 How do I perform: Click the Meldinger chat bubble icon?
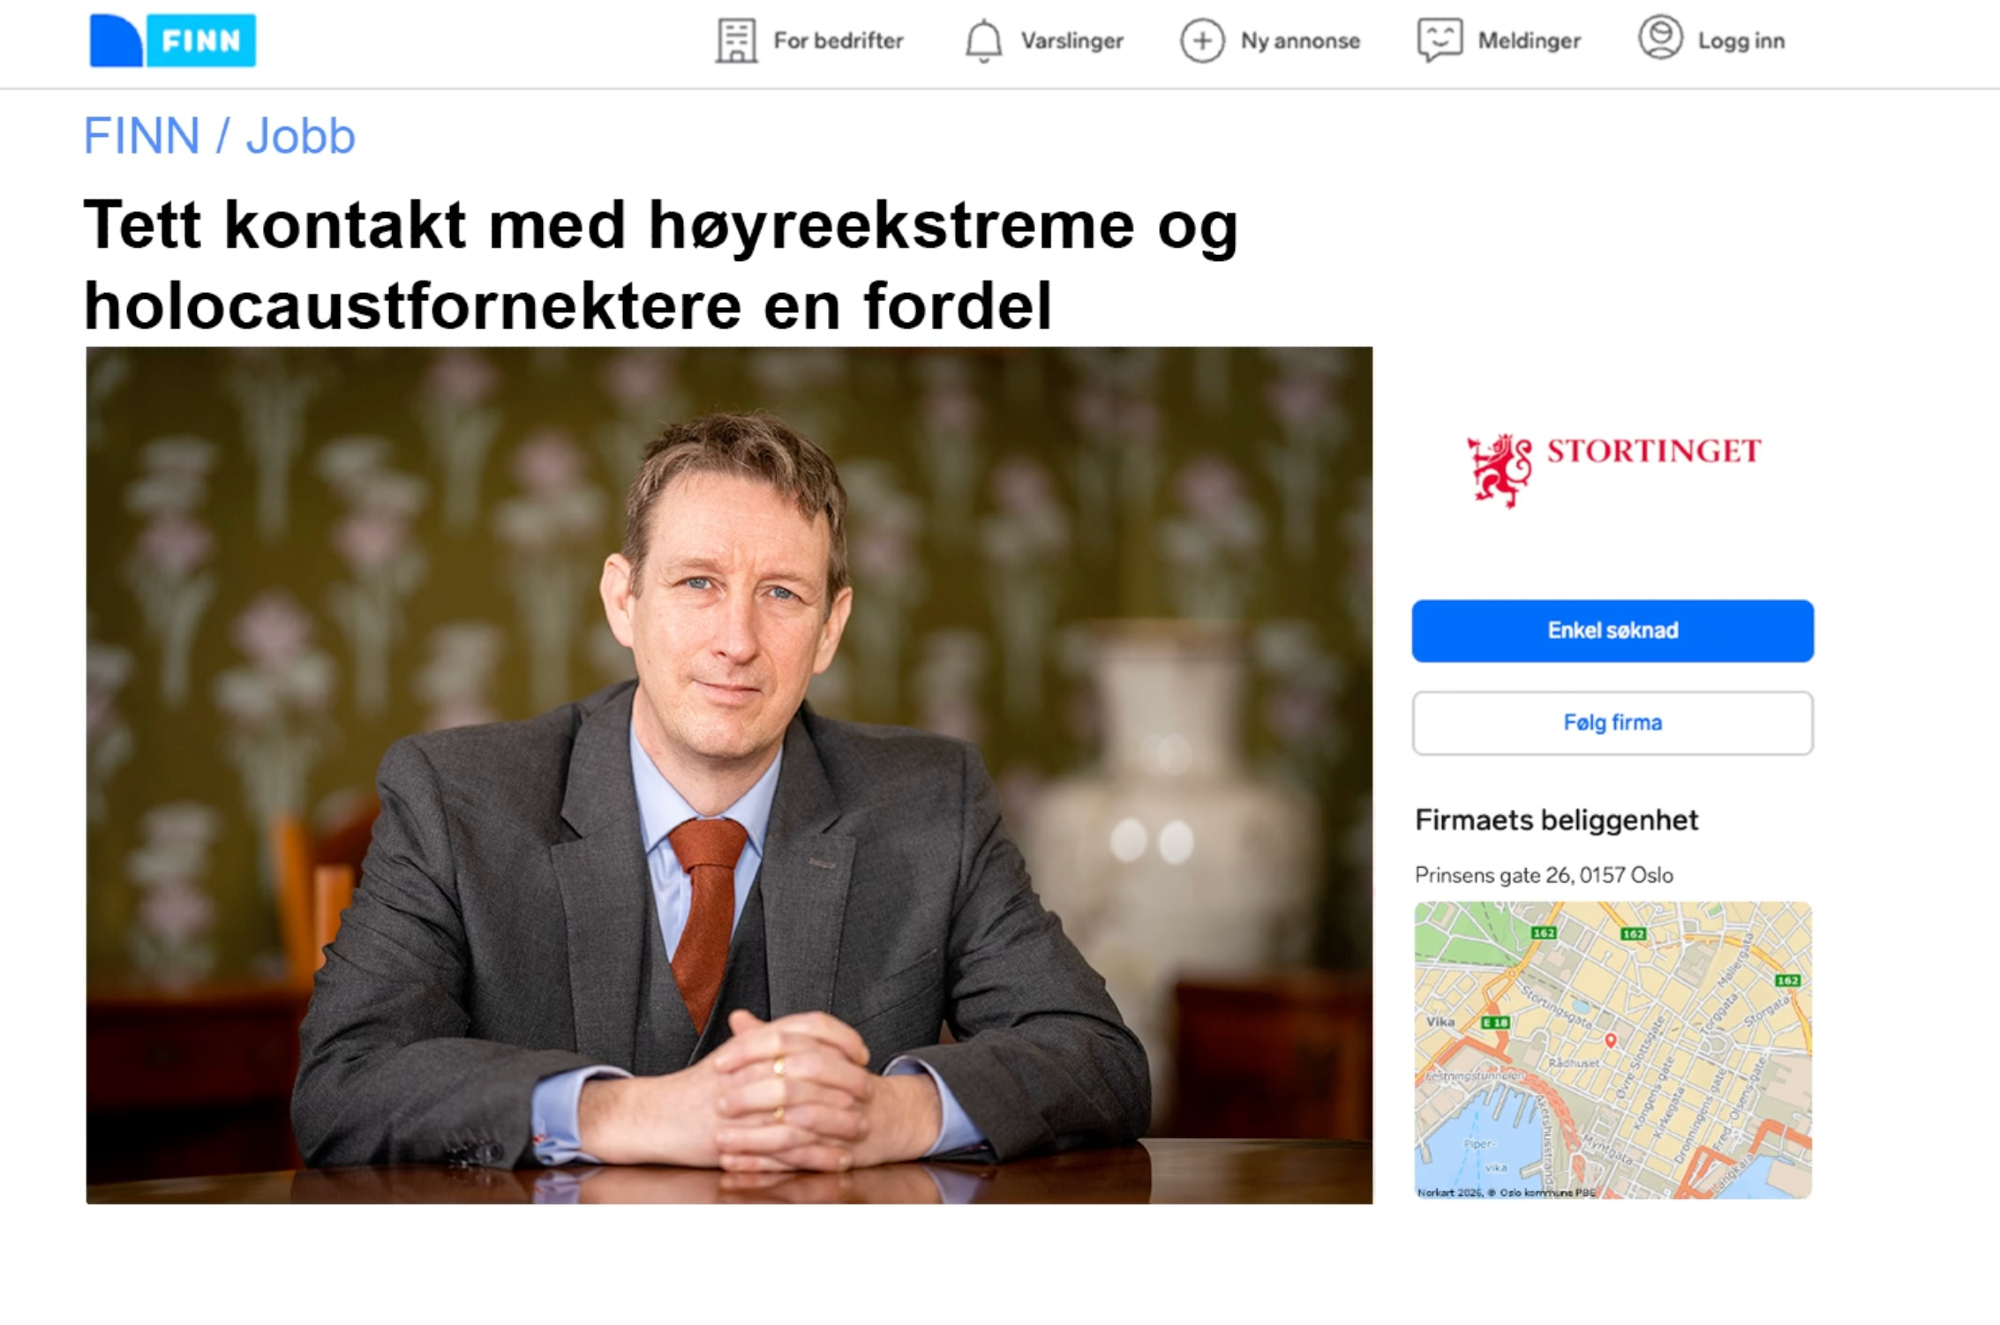(1439, 41)
